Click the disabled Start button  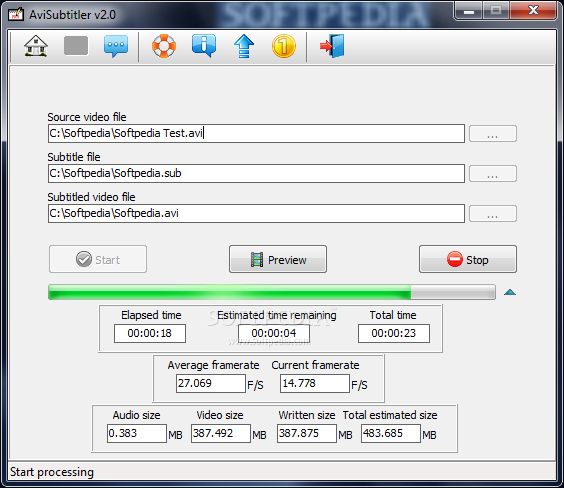point(98,259)
